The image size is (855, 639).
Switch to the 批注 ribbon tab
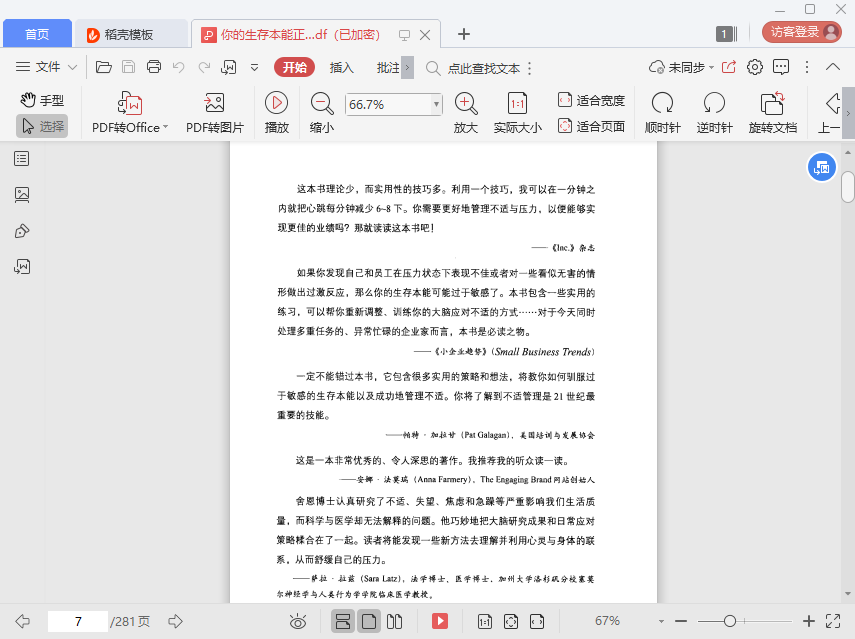pyautogui.click(x=388, y=67)
